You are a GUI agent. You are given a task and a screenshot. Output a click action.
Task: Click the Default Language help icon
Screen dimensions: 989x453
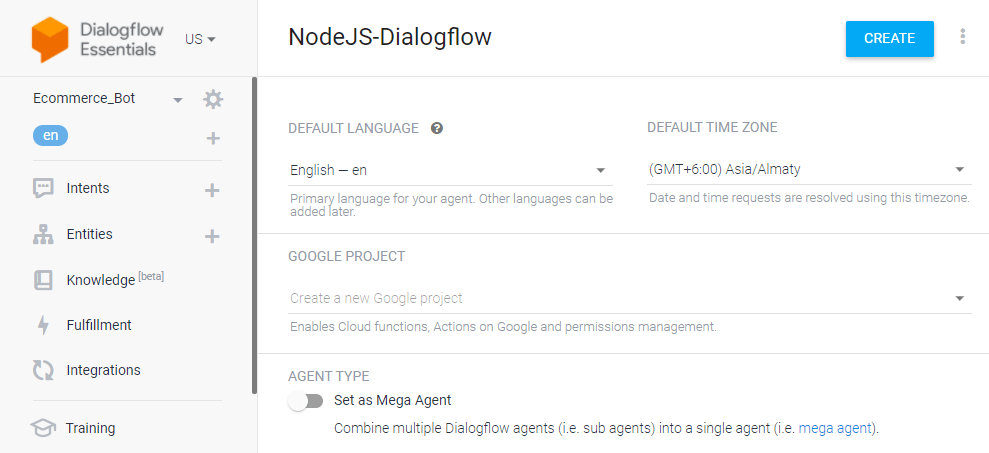tap(437, 128)
